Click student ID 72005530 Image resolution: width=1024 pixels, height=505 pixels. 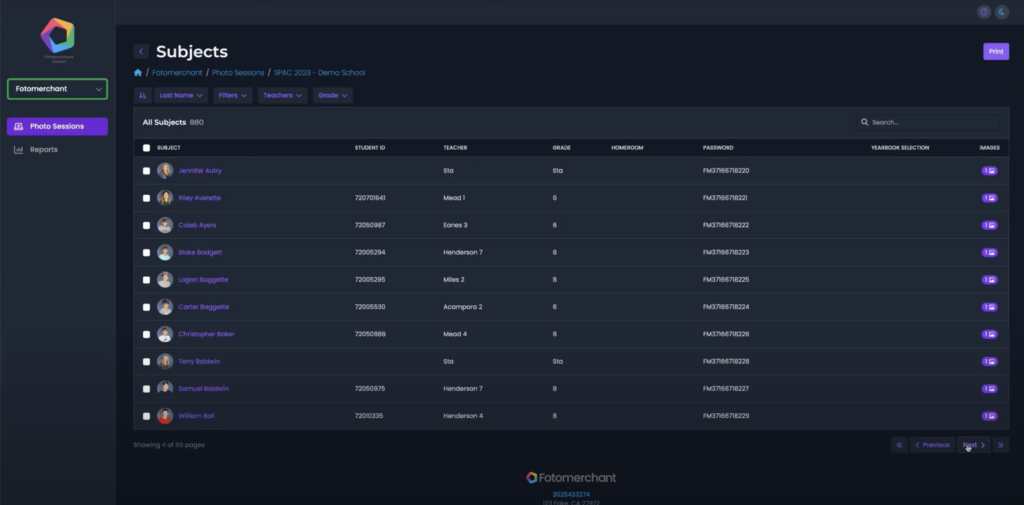[x=370, y=307]
